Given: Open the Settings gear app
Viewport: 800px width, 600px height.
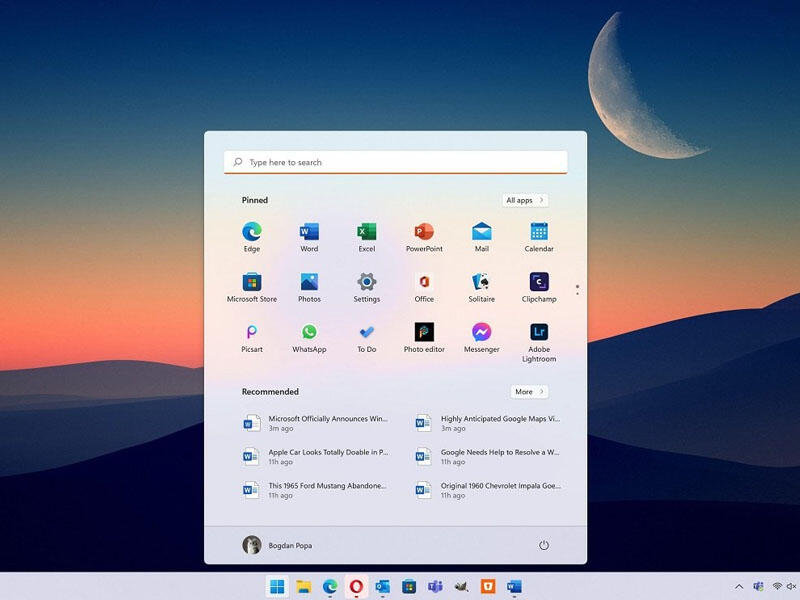Looking at the screenshot, I should (367, 288).
